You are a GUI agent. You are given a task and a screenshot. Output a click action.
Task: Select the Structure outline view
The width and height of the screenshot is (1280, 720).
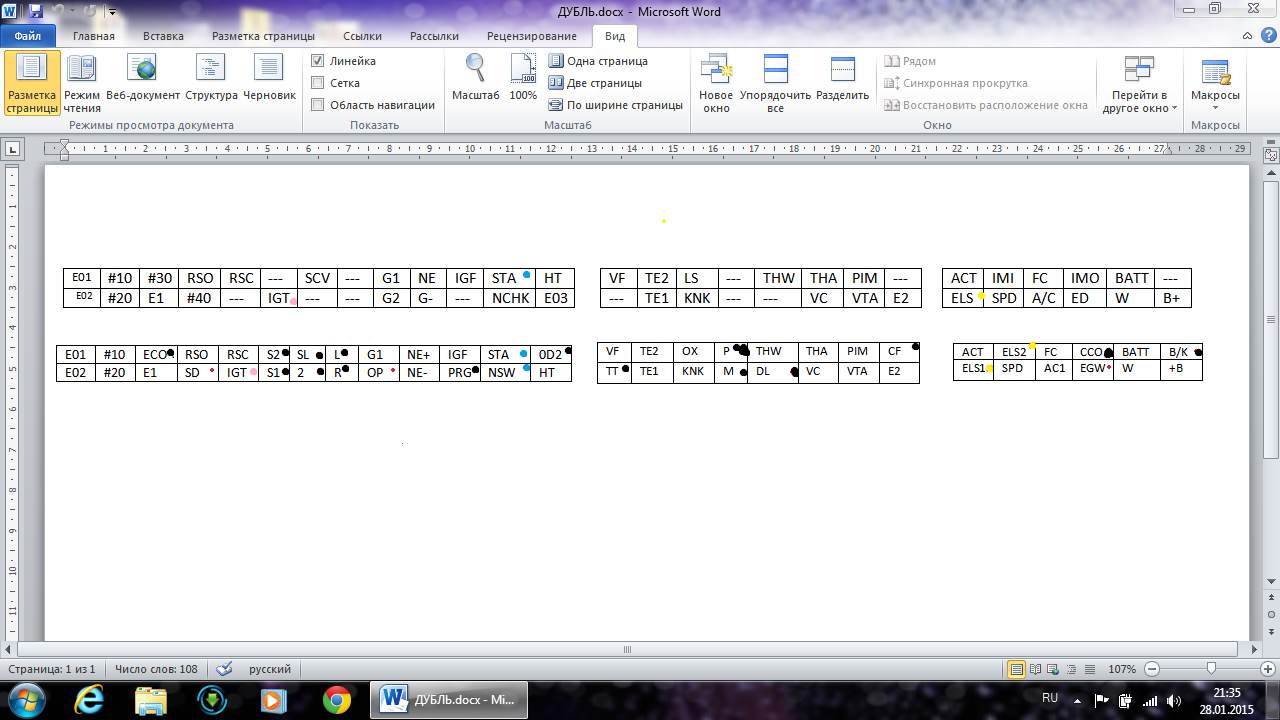pyautogui.click(x=211, y=82)
